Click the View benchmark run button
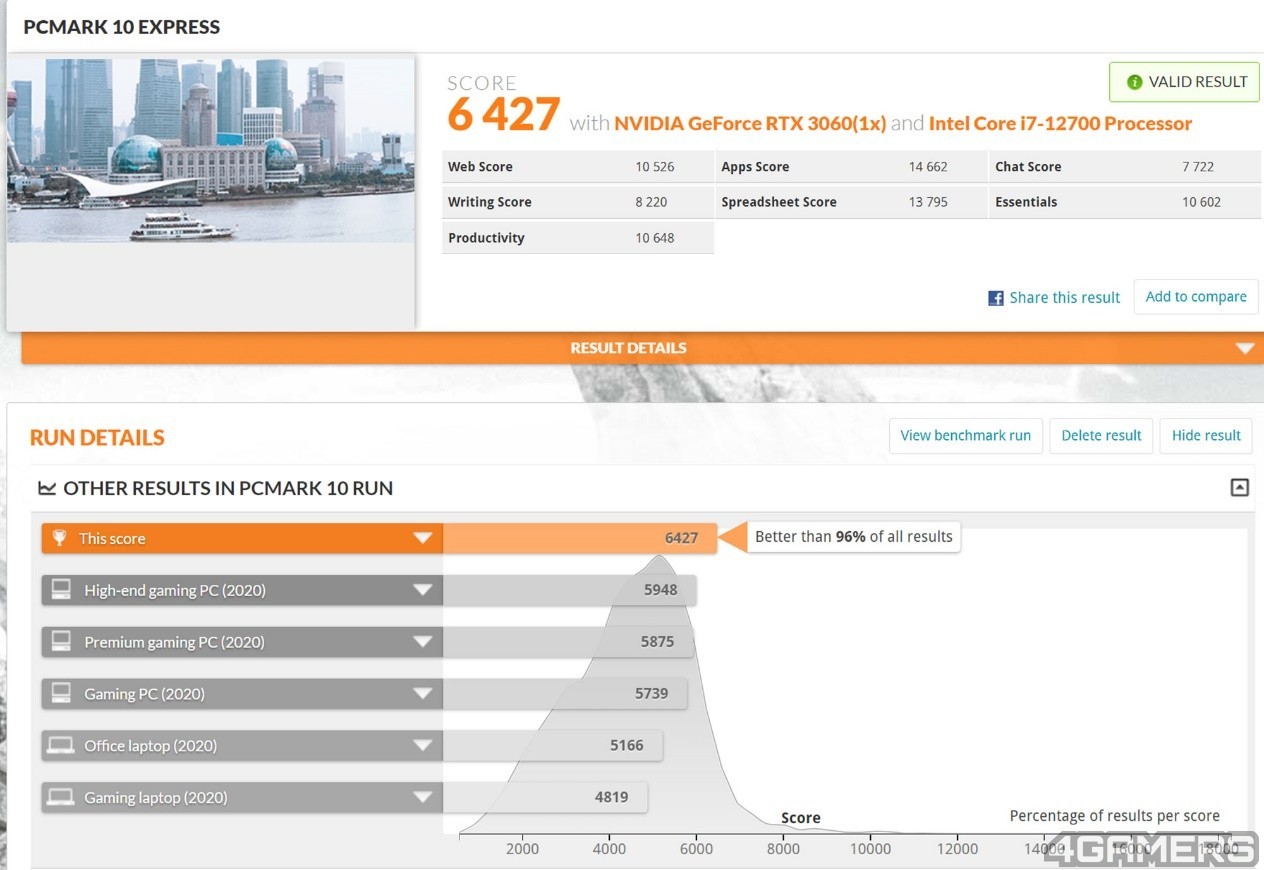 [965, 435]
